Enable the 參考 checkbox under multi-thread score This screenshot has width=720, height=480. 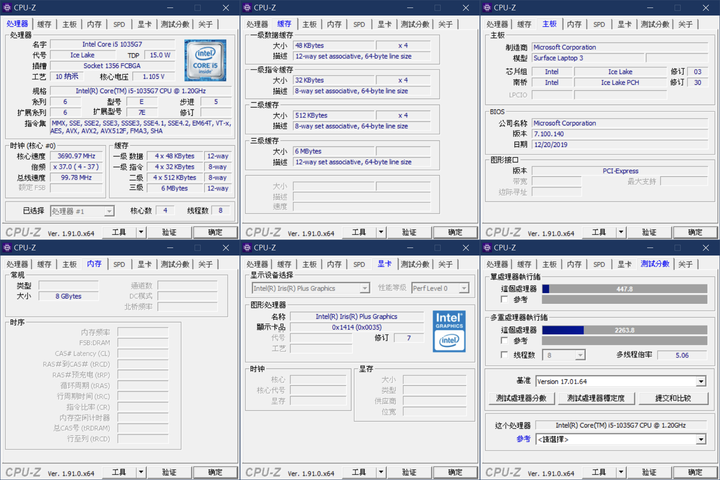point(504,341)
